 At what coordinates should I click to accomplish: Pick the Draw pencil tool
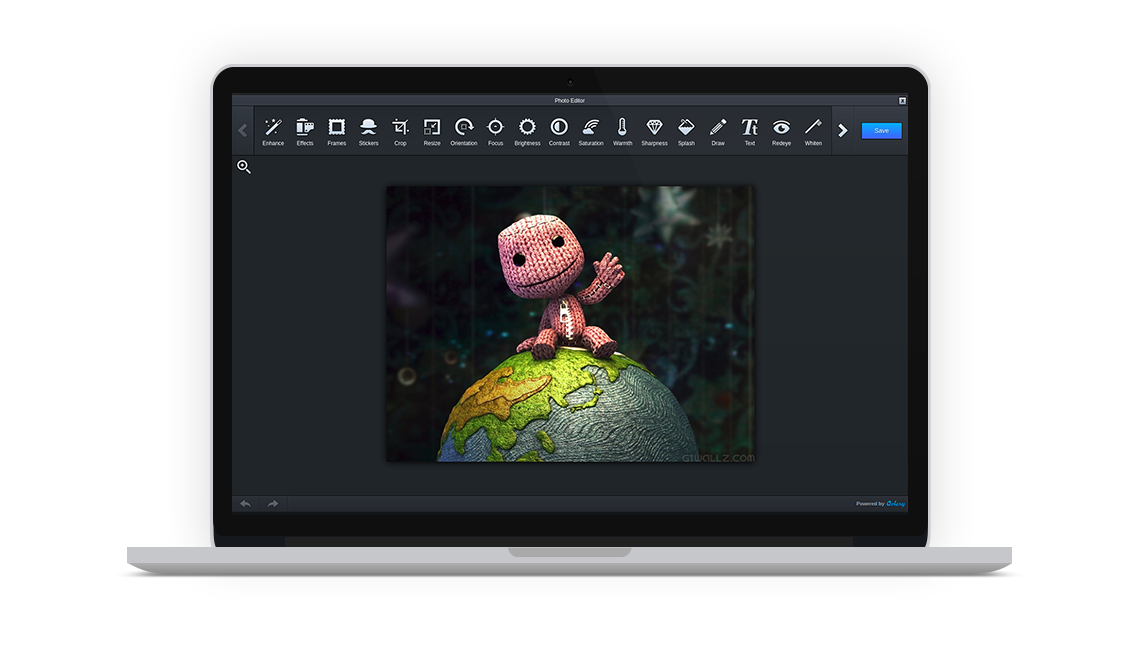[718, 128]
